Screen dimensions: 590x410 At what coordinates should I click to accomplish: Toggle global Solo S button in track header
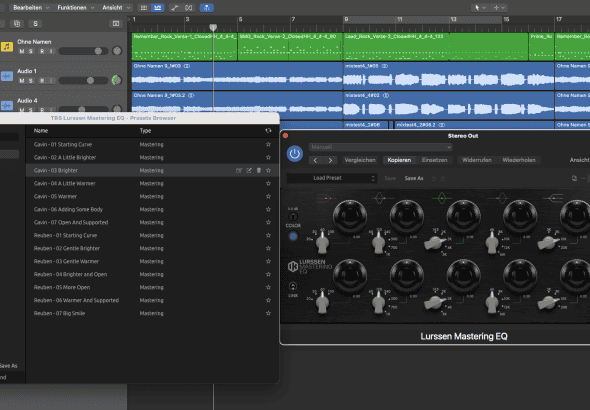coord(35,24)
